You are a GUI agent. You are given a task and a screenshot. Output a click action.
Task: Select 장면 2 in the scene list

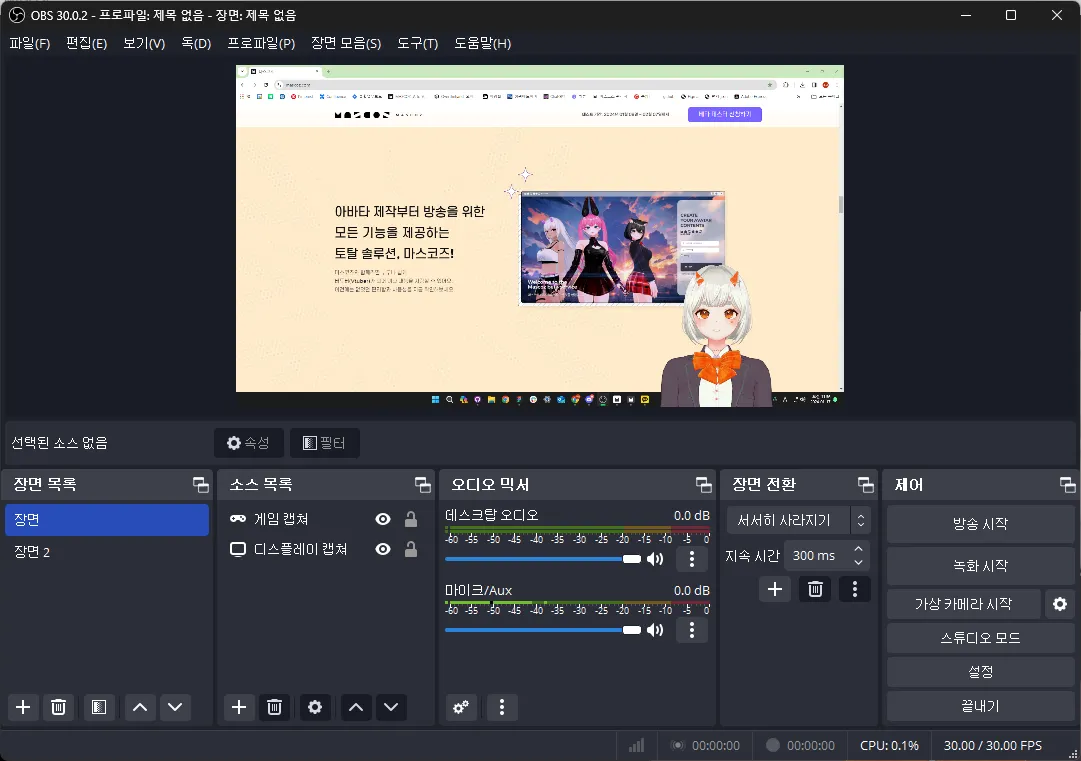pos(32,552)
